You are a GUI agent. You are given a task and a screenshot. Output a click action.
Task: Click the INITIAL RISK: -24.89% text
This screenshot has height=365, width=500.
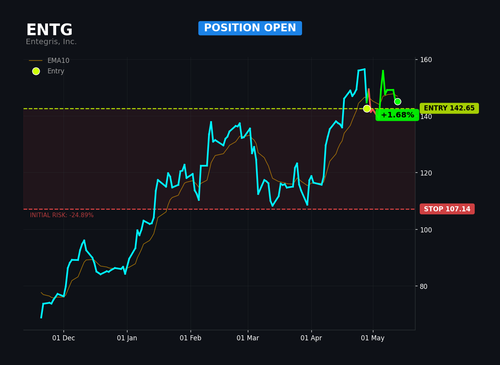click(62, 215)
